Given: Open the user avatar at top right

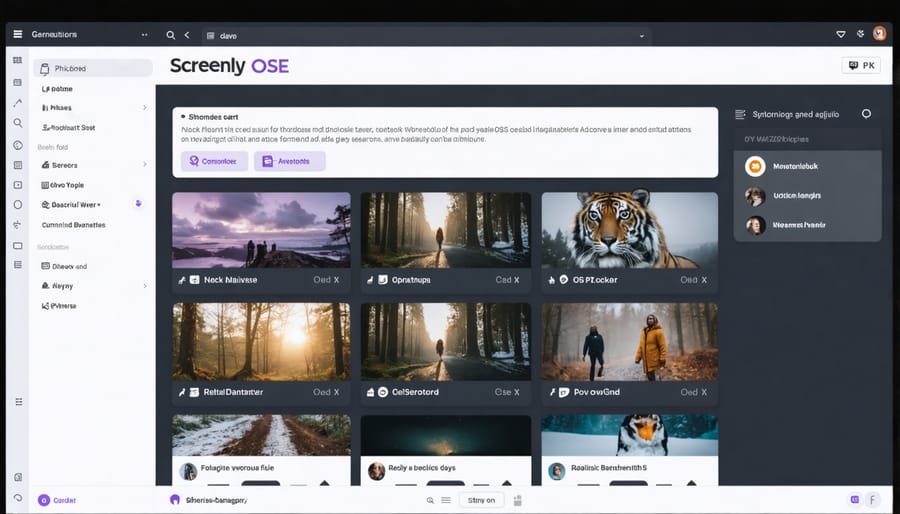Looking at the screenshot, I should [x=879, y=34].
